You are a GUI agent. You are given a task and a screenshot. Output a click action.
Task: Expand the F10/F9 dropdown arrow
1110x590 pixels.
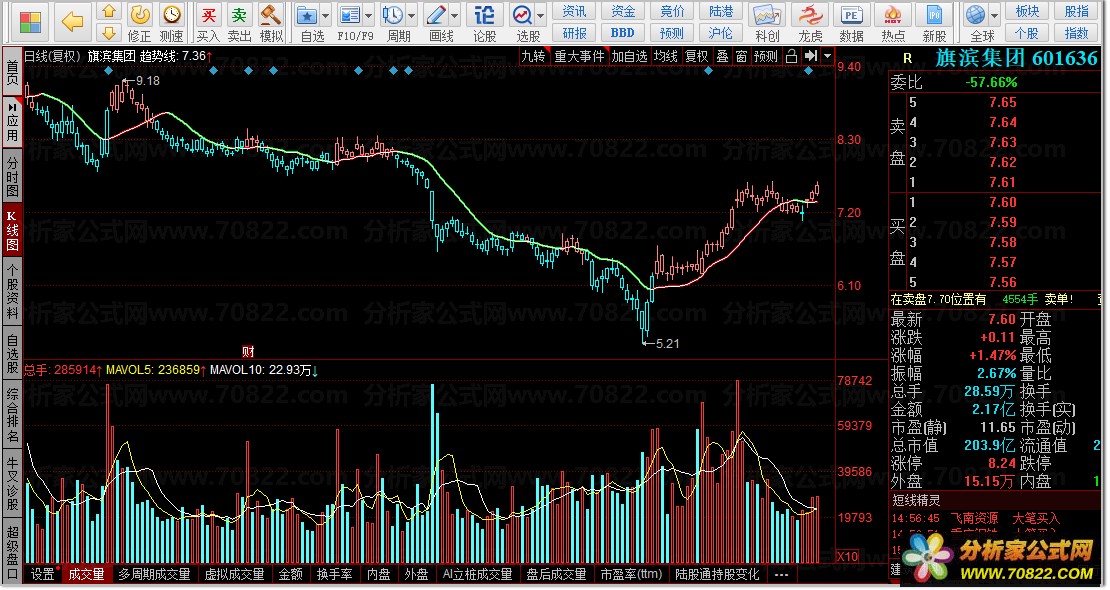[x=368, y=16]
